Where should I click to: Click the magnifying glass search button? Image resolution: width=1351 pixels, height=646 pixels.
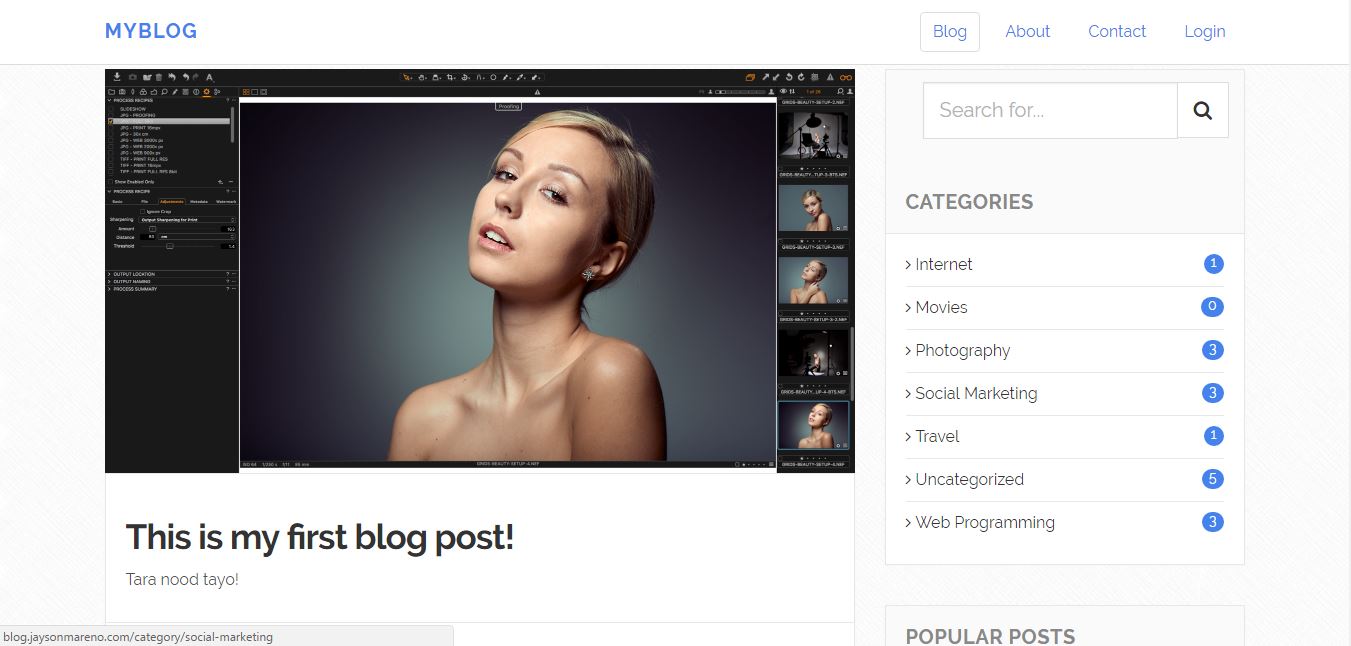(1202, 111)
